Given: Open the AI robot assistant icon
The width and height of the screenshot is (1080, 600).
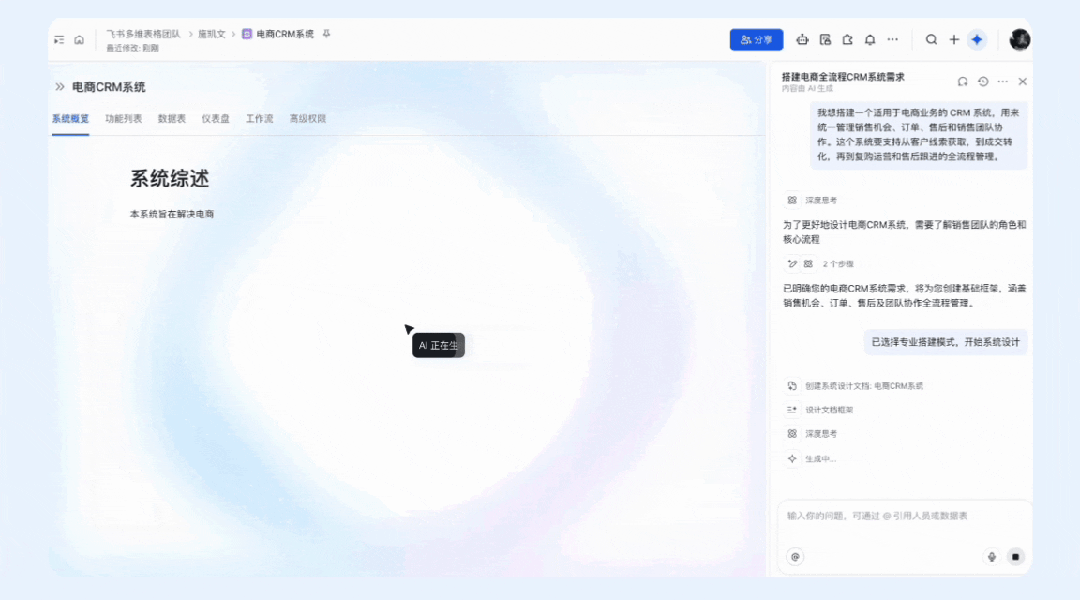Looking at the screenshot, I should tap(802, 40).
